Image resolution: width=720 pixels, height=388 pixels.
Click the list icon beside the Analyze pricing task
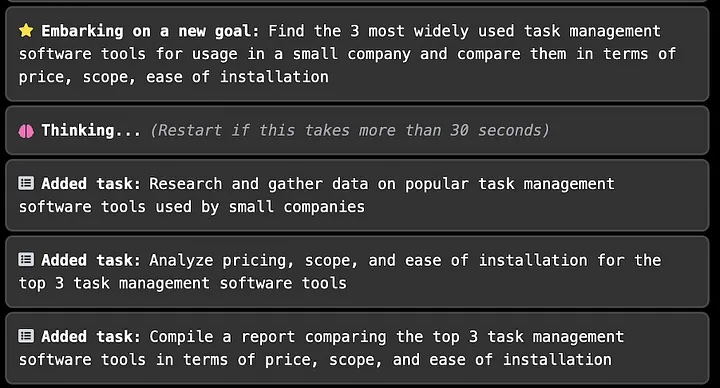[x=26, y=260]
